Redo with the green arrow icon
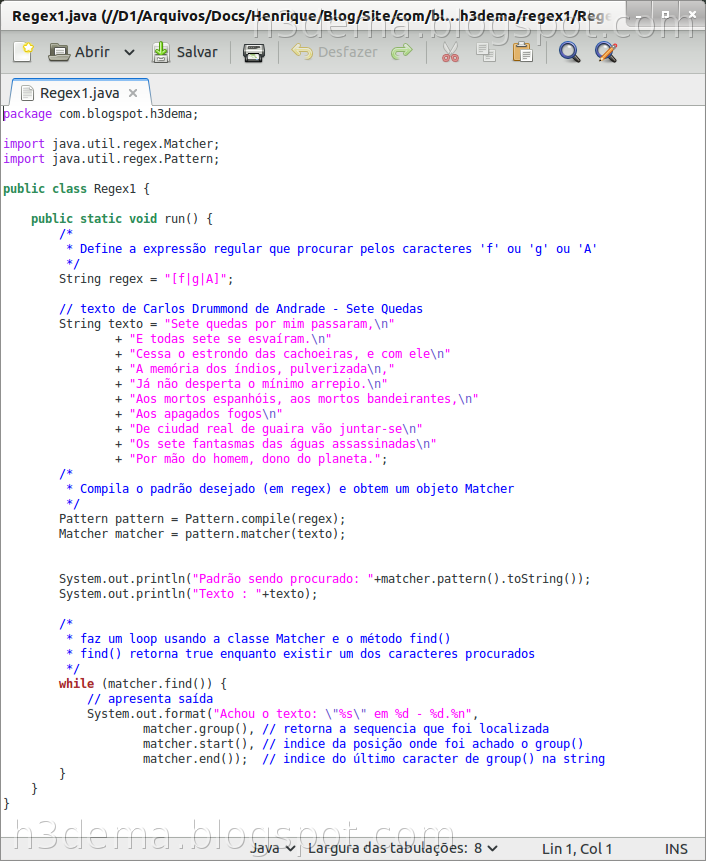This screenshot has width=706, height=861. 402,52
